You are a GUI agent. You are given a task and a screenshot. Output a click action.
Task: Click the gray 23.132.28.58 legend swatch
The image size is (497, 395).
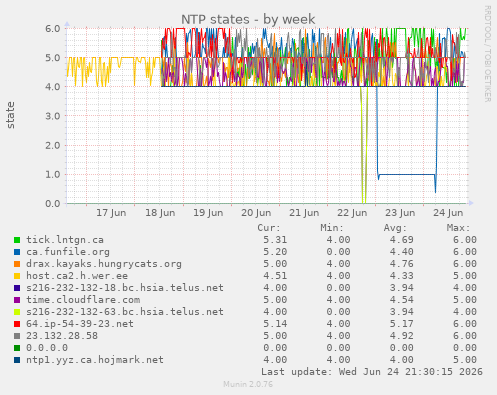click(x=17, y=336)
